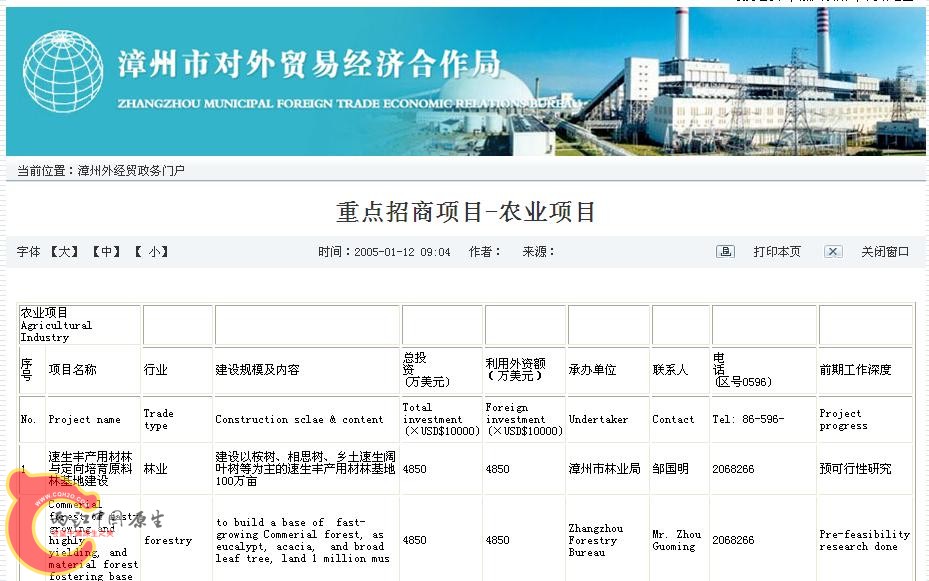Click the 关闭窗口 close window link

[x=885, y=252]
